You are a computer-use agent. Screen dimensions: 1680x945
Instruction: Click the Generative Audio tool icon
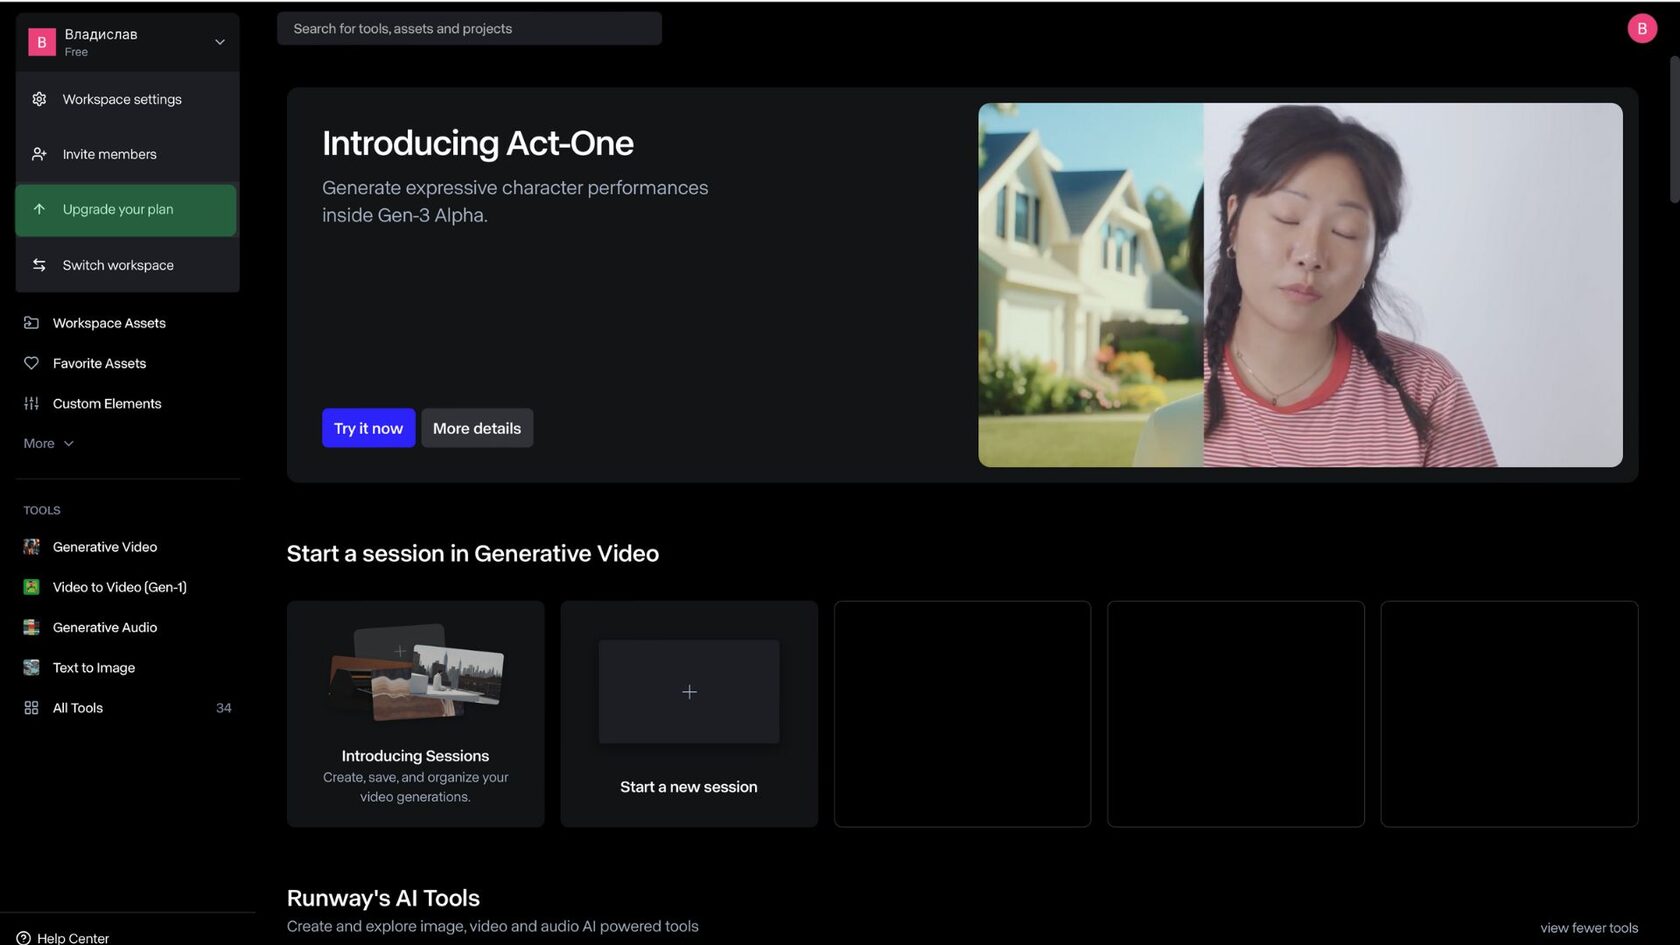31,627
